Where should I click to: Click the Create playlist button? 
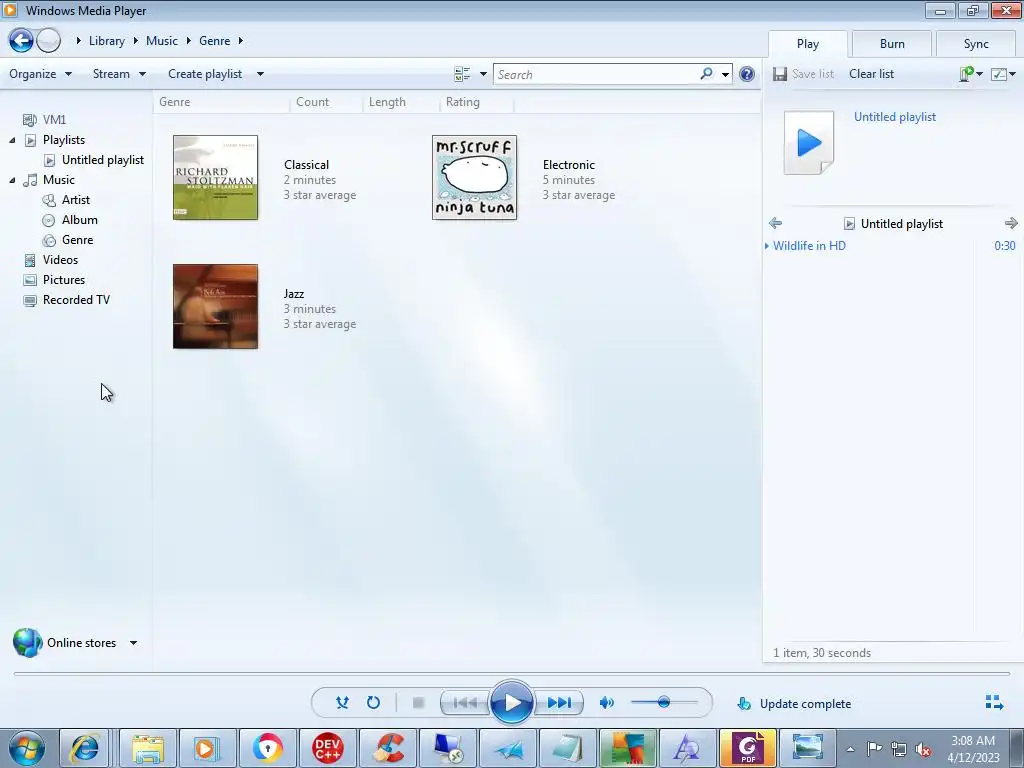(205, 74)
